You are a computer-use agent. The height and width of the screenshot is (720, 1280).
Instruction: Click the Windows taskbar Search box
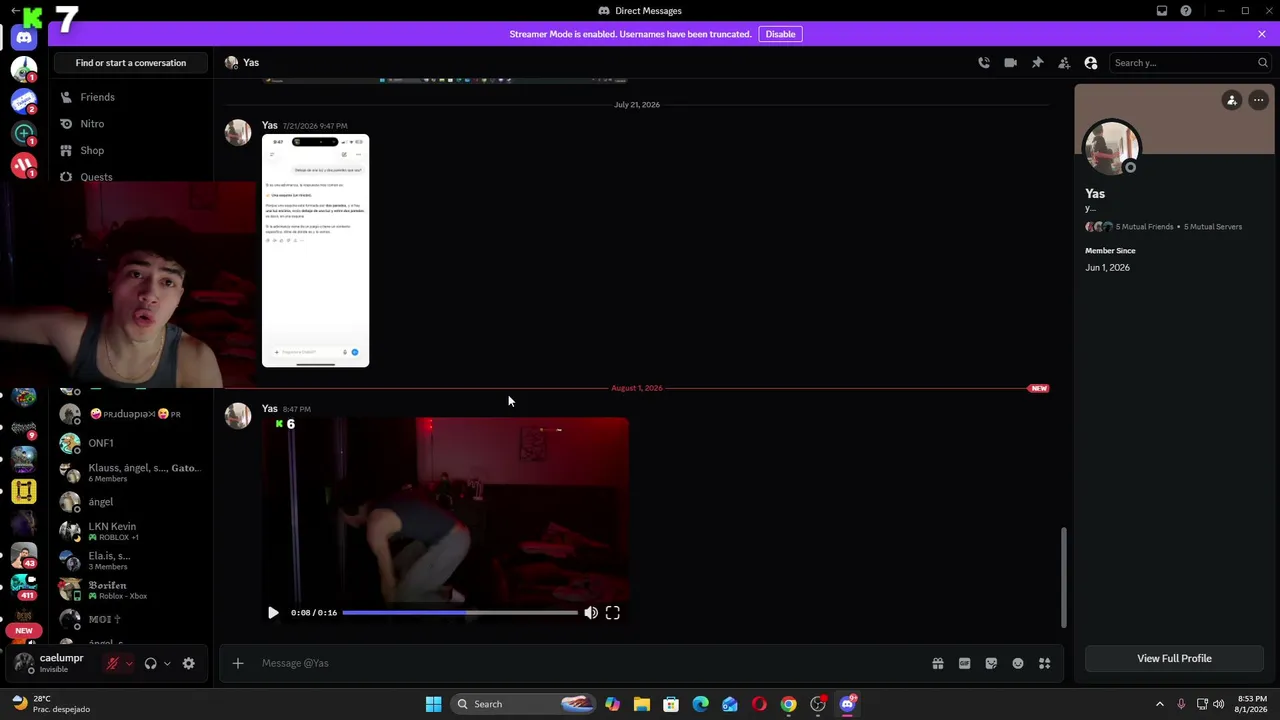524,704
